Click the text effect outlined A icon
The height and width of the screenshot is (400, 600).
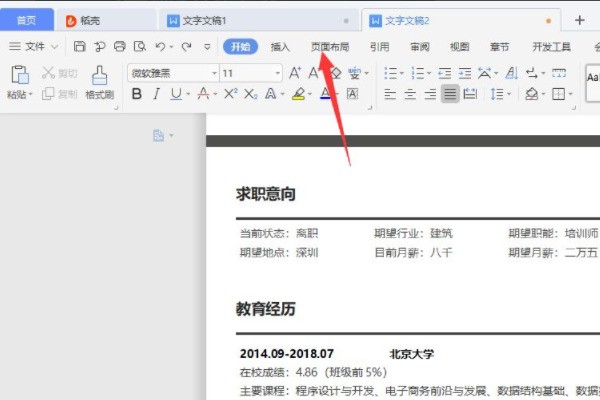(271, 94)
